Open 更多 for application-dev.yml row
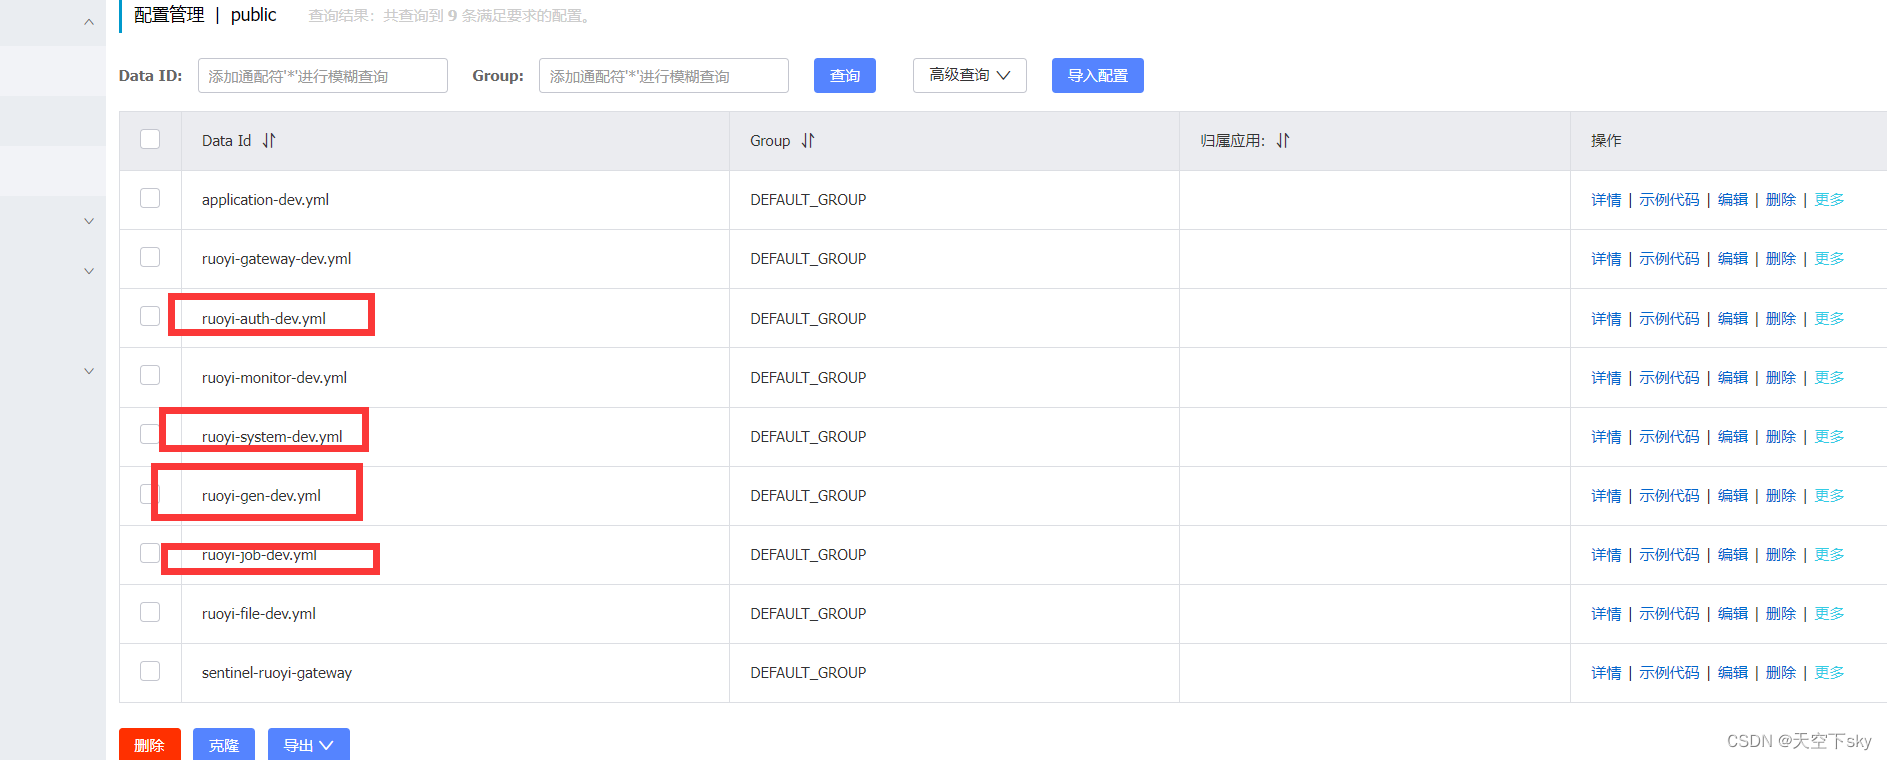1887x760 pixels. point(1829,200)
